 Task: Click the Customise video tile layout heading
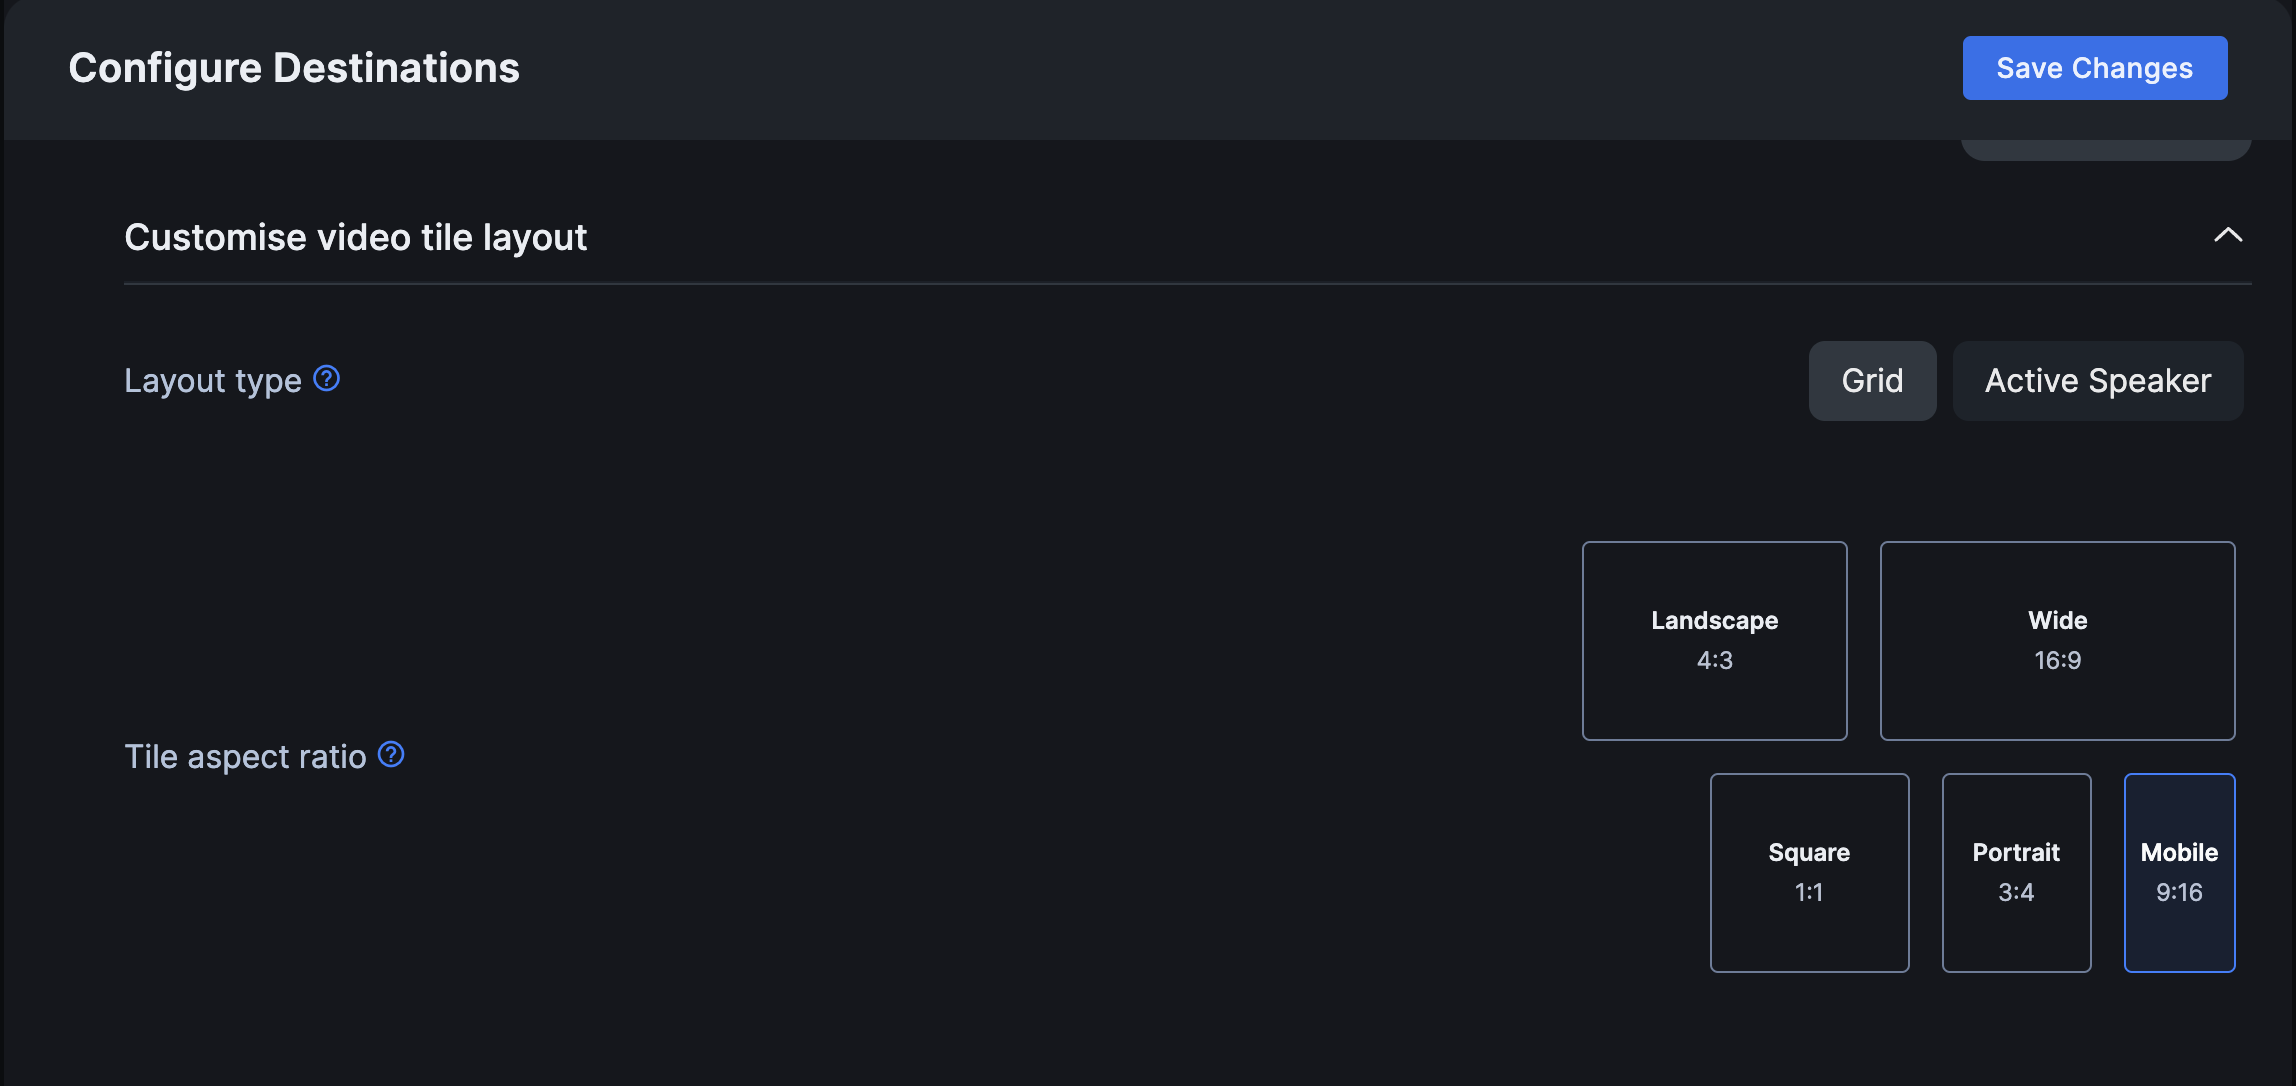(356, 238)
